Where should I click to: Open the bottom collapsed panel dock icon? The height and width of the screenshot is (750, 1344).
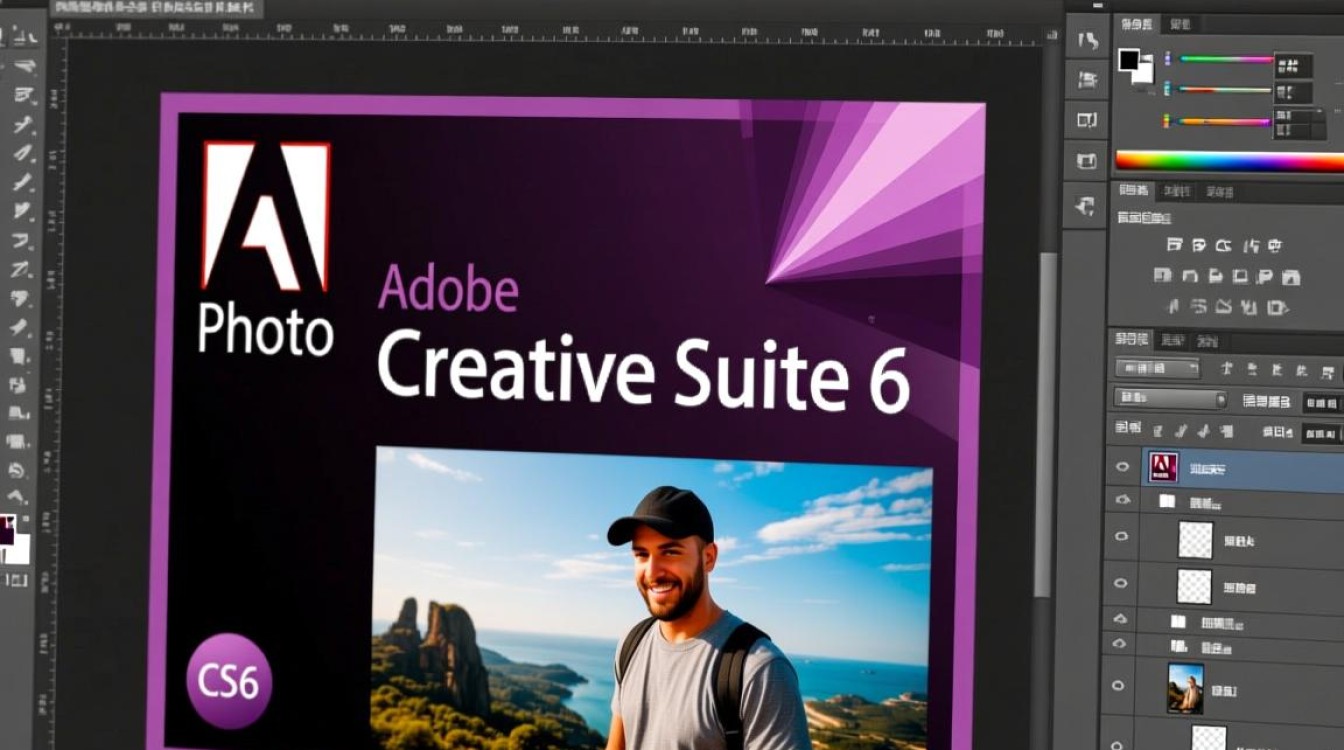tap(1087, 207)
